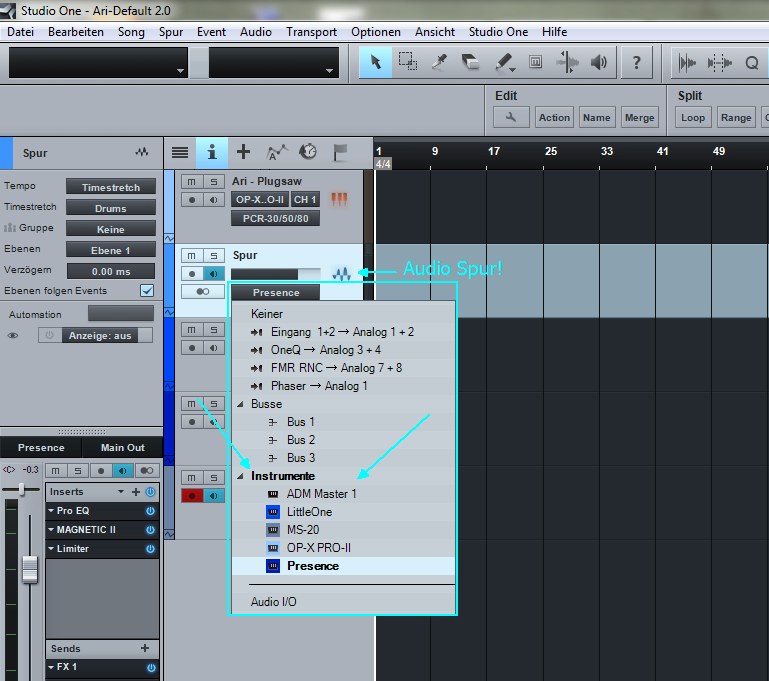Toggle monitor on the Spur track

(213, 274)
